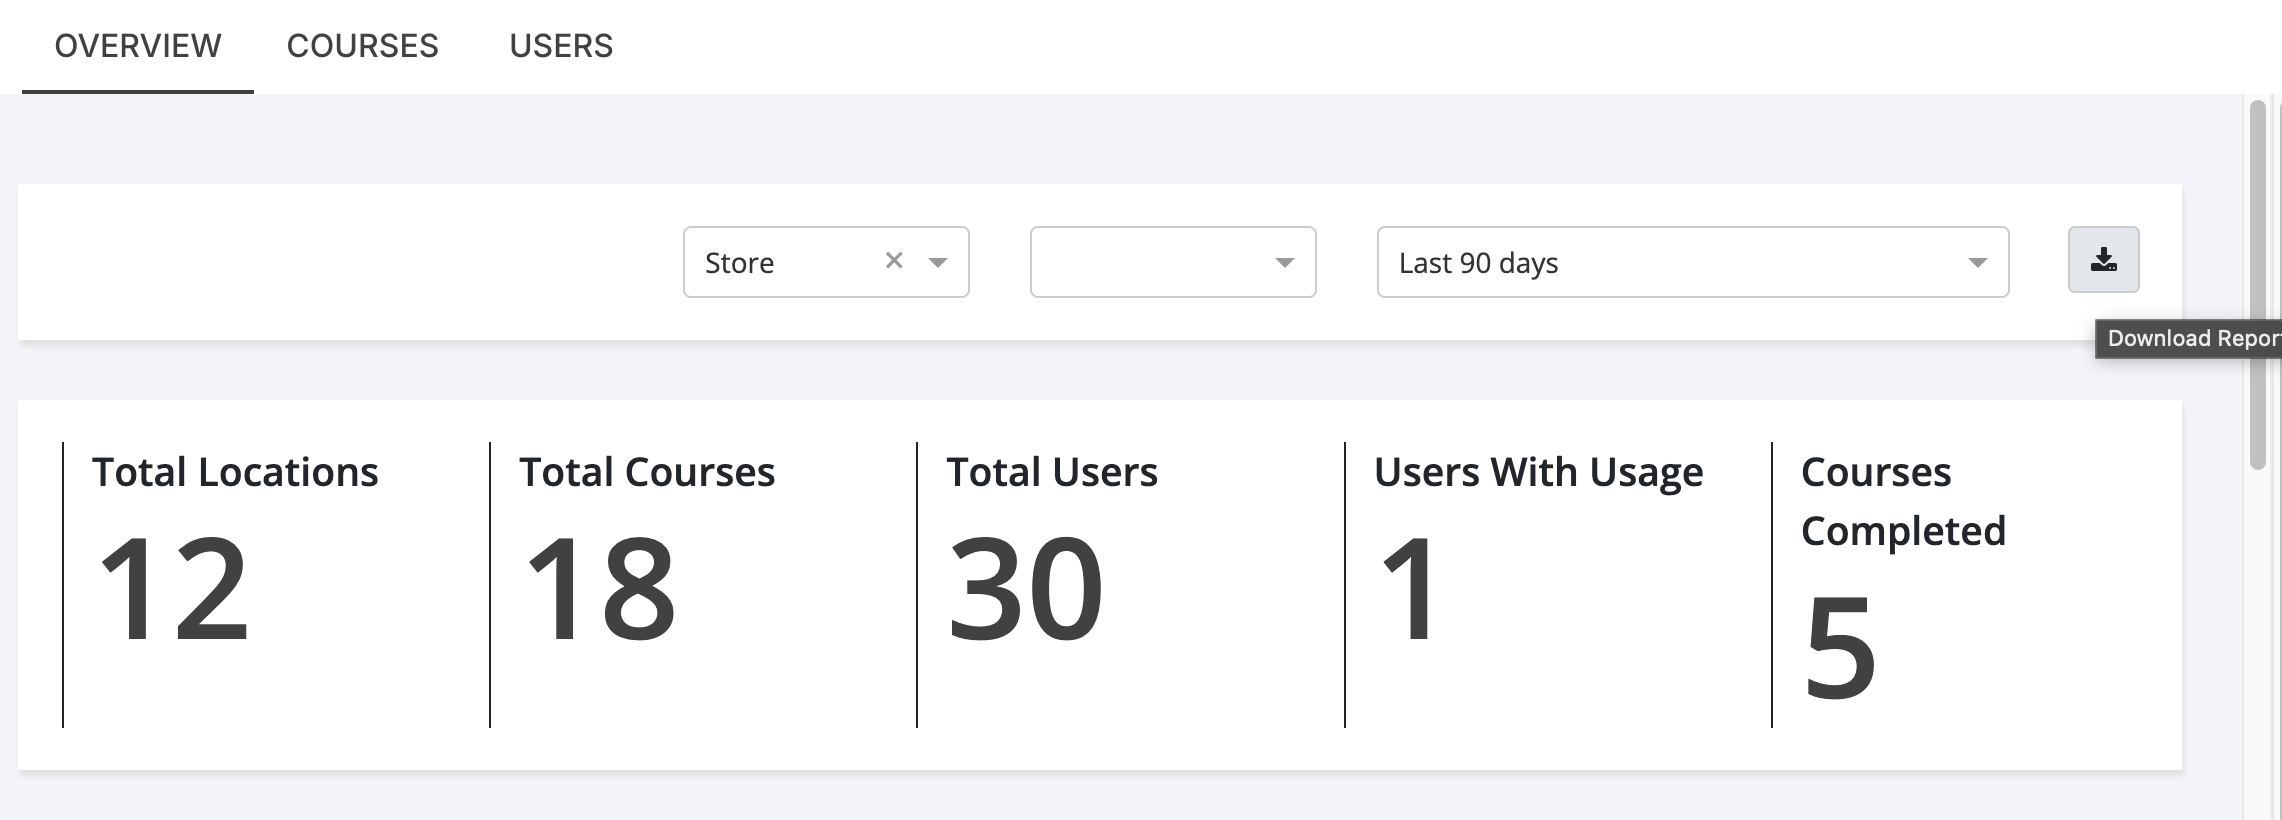The image size is (2282, 820).
Task: Open the Last 90 days date range dropdown
Action: 1693,262
